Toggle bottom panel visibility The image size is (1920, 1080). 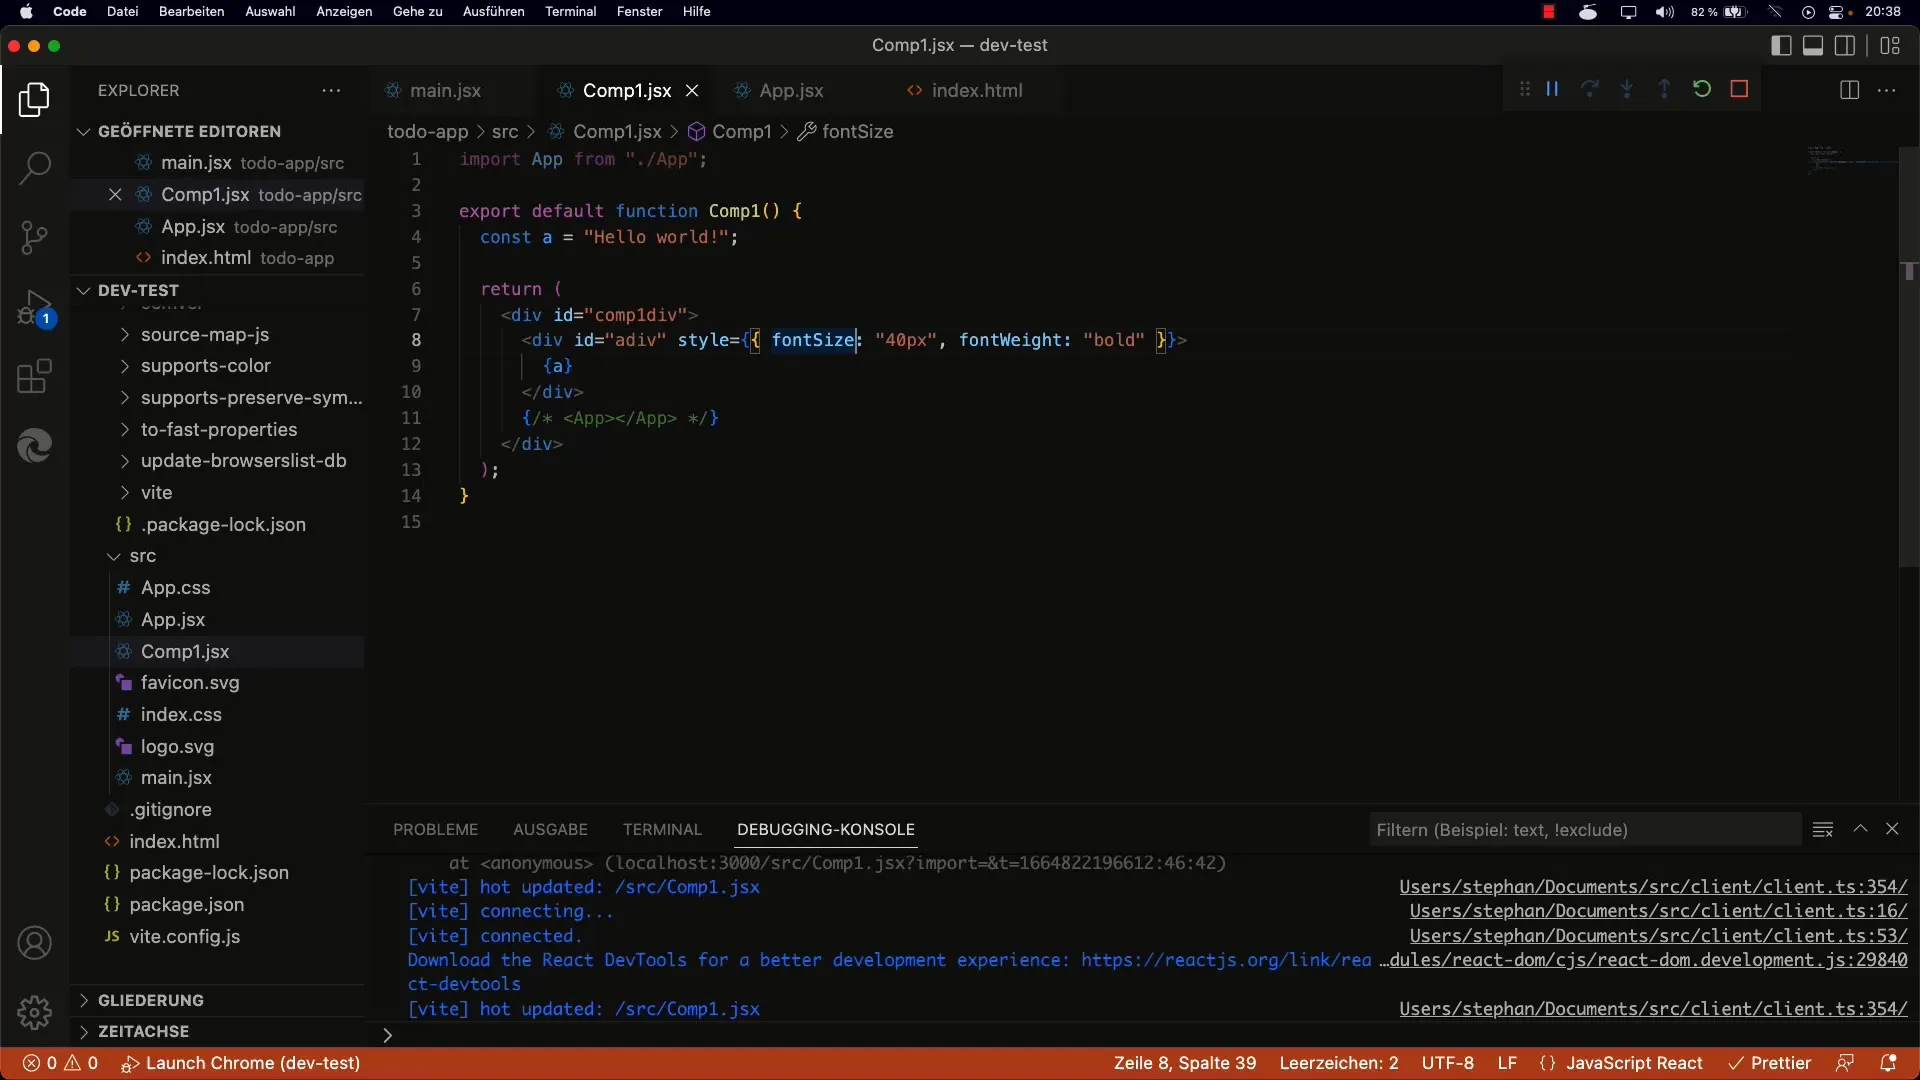tap(1812, 45)
